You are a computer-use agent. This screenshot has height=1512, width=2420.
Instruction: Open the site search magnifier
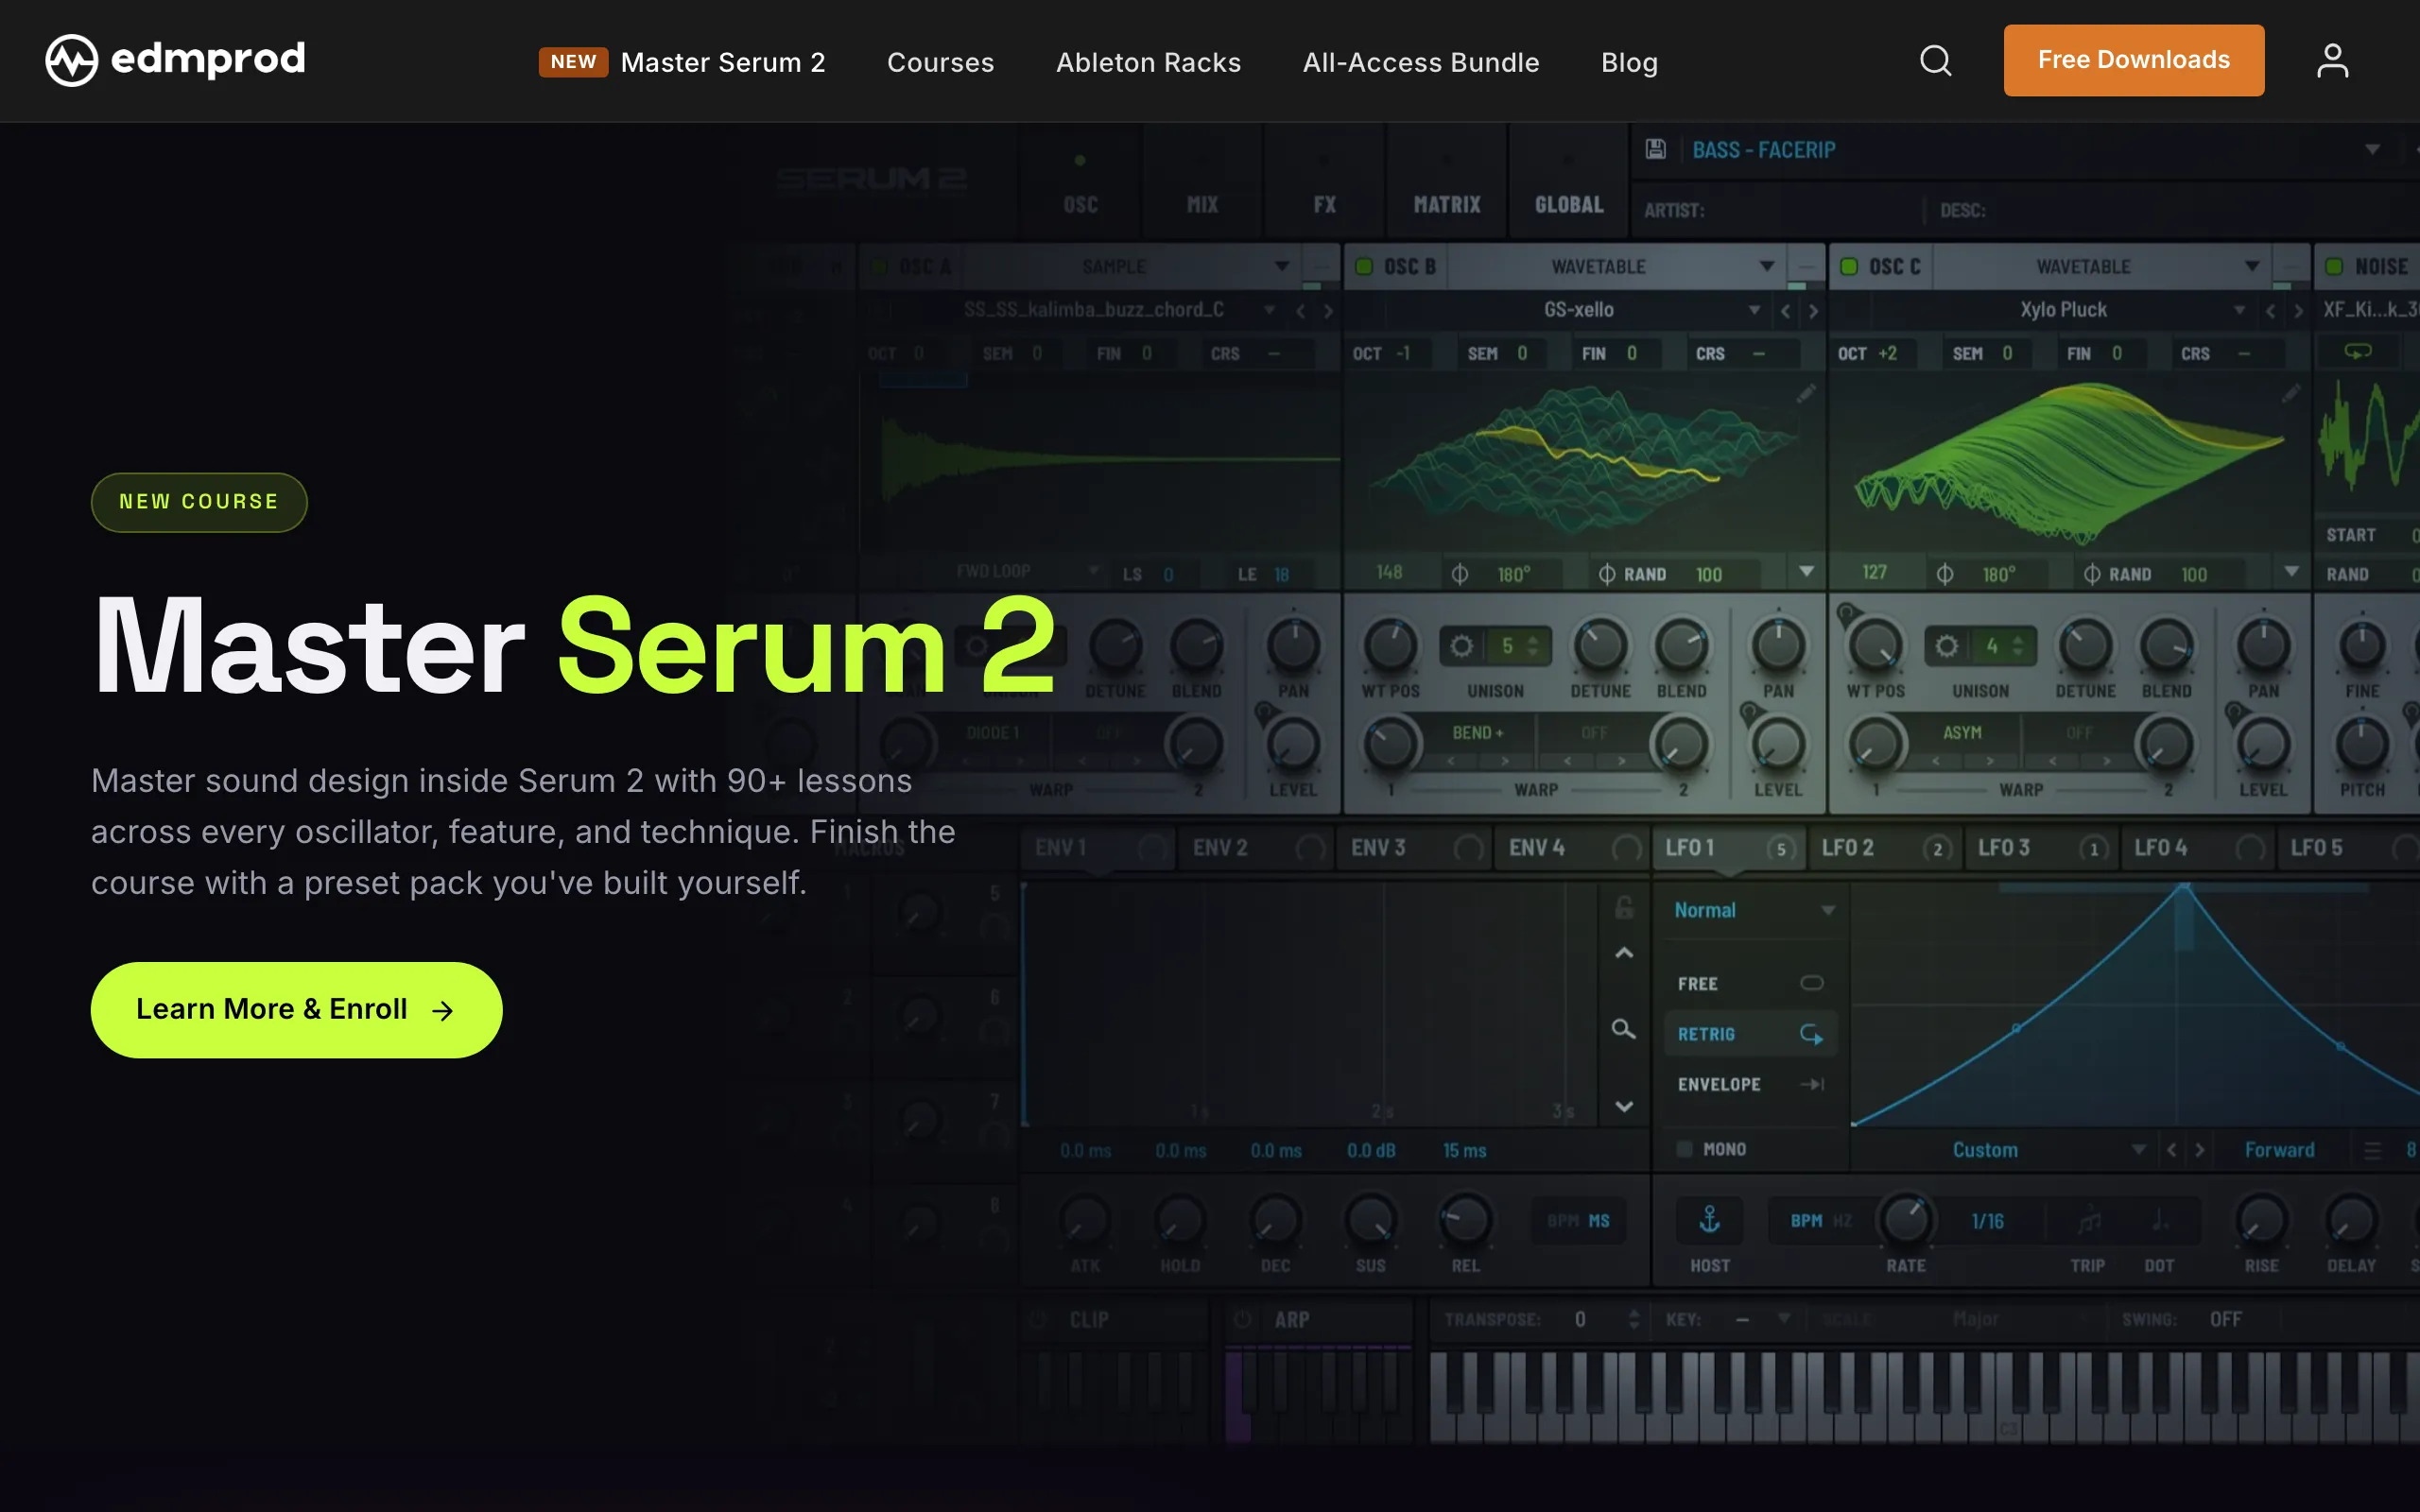coord(1935,61)
